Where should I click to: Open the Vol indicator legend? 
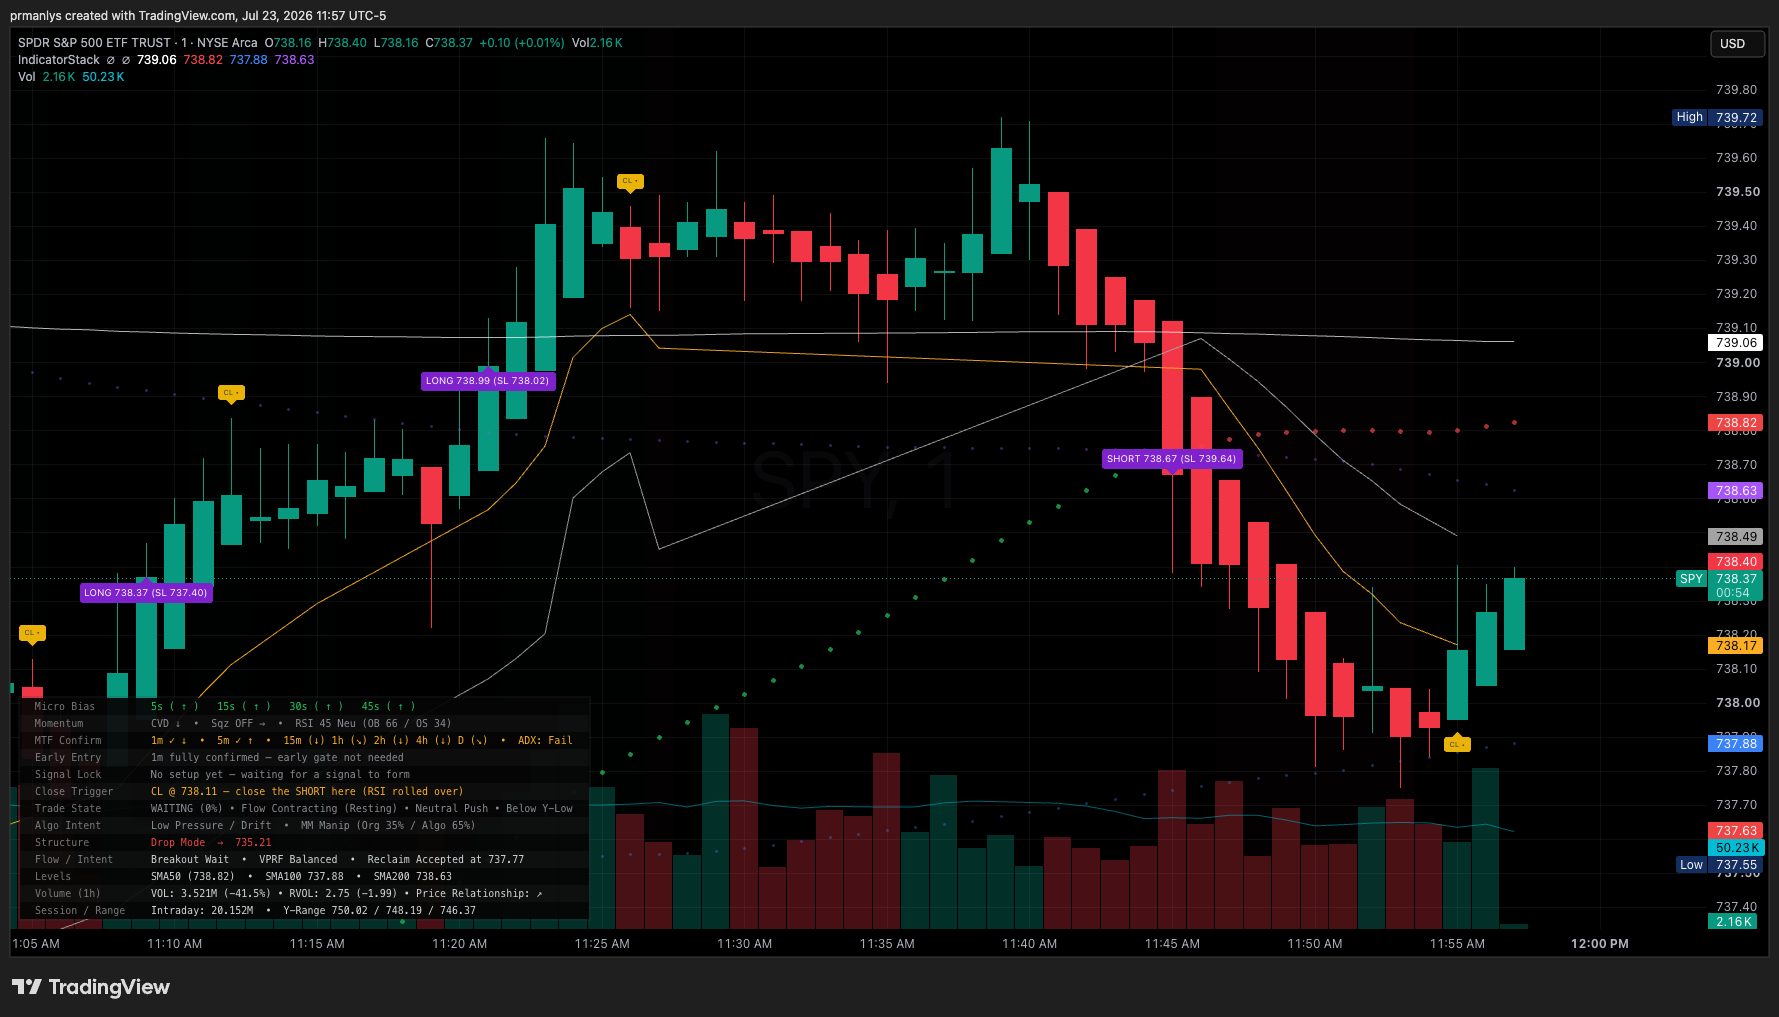pos(26,77)
